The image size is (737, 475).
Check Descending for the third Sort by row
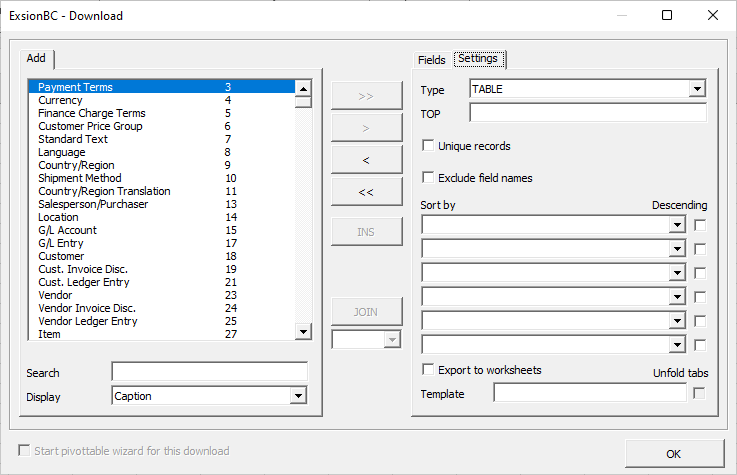click(700, 273)
